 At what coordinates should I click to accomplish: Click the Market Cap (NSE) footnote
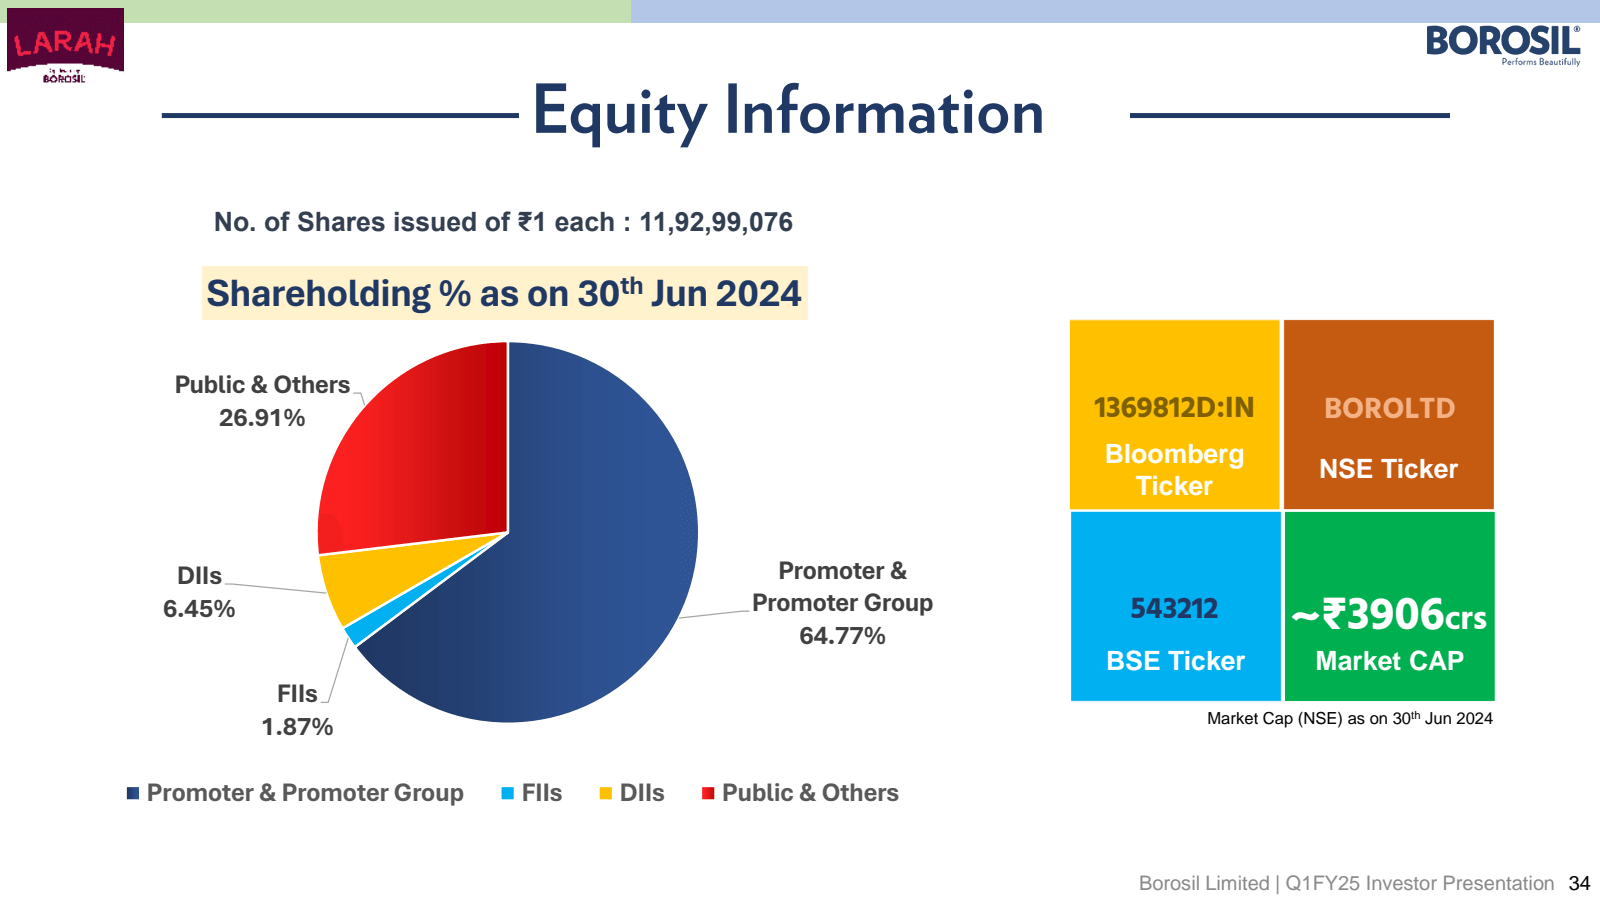pos(1350,718)
